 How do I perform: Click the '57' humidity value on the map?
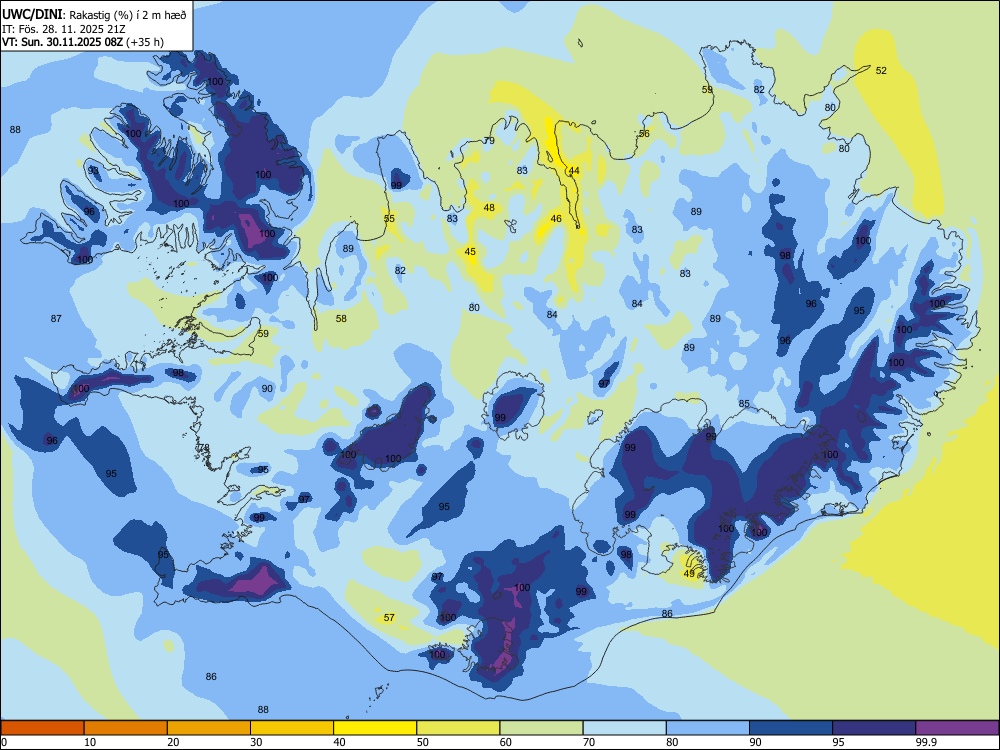coord(389,618)
